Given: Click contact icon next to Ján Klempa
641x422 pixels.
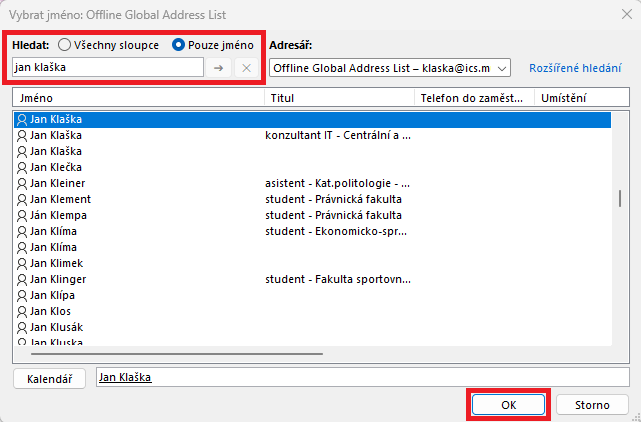Looking at the screenshot, I should [22, 216].
